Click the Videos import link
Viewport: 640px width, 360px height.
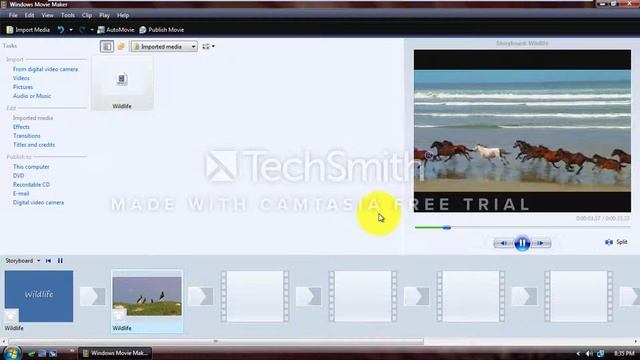(x=21, y=78)
